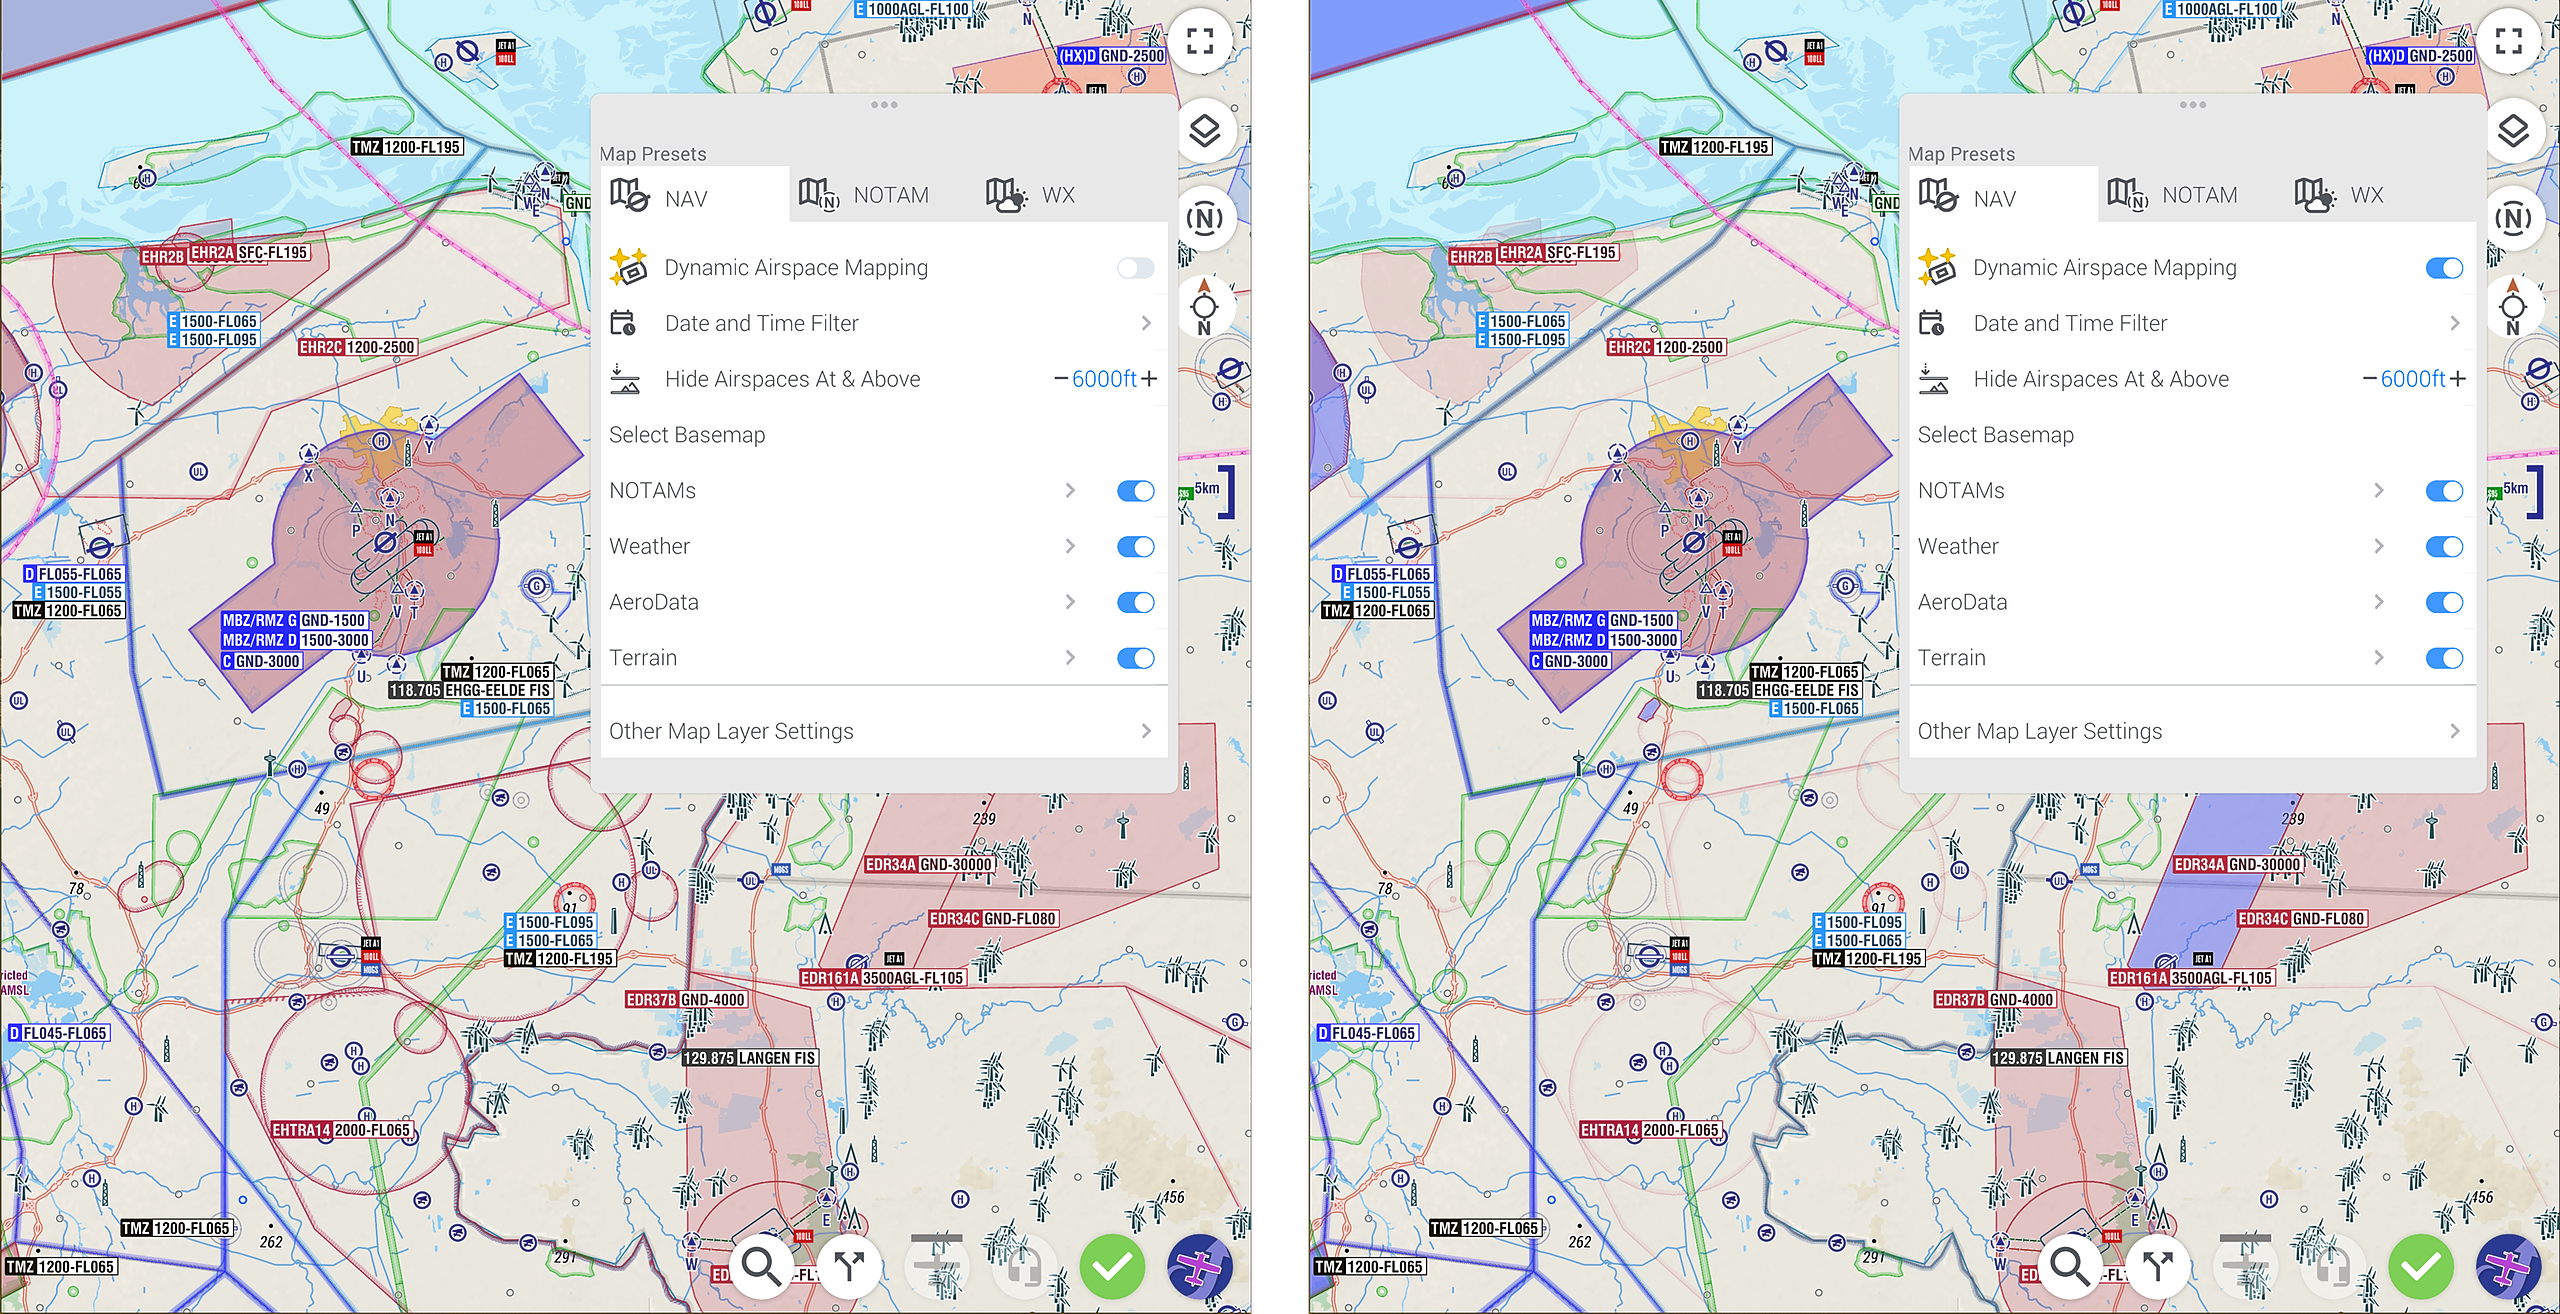Tap circled N NOTAM button, right screenshot
This screenshot has width=2560, height=1314.
2513,218
